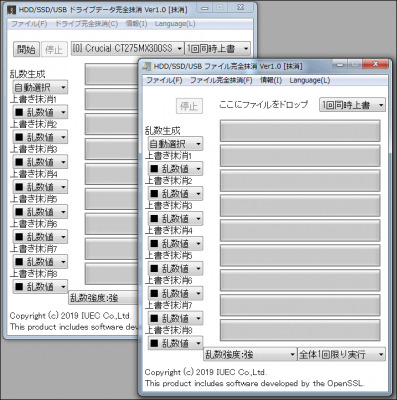This screenshot has height=400, width=397.
Task: Open 上書き抹消8 乱数値 dropdown in front window
Action: pos(175,343)
